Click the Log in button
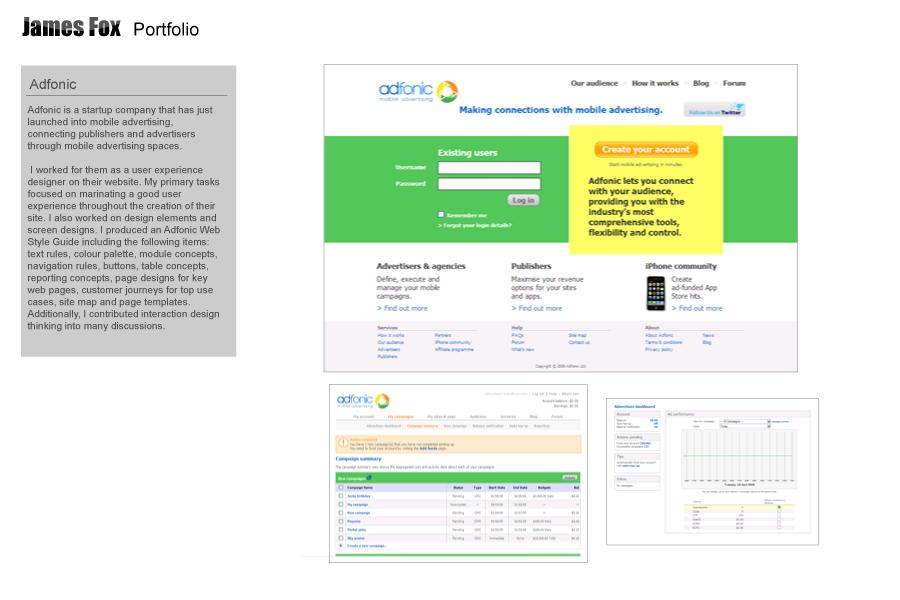 [523, 200]
